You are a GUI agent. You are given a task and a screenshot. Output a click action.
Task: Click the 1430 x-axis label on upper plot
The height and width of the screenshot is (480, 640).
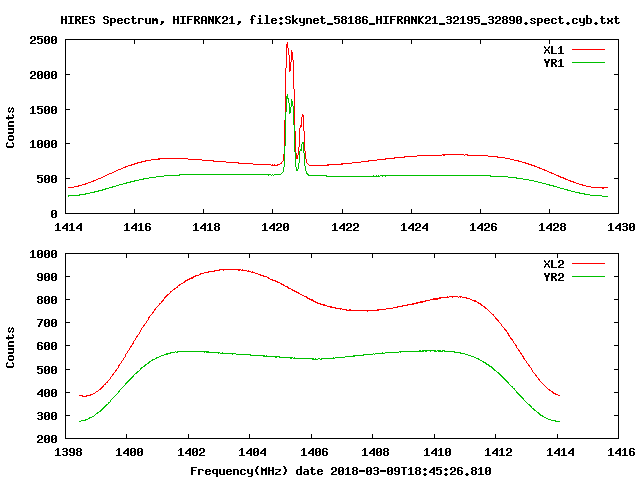click(621, 227)
